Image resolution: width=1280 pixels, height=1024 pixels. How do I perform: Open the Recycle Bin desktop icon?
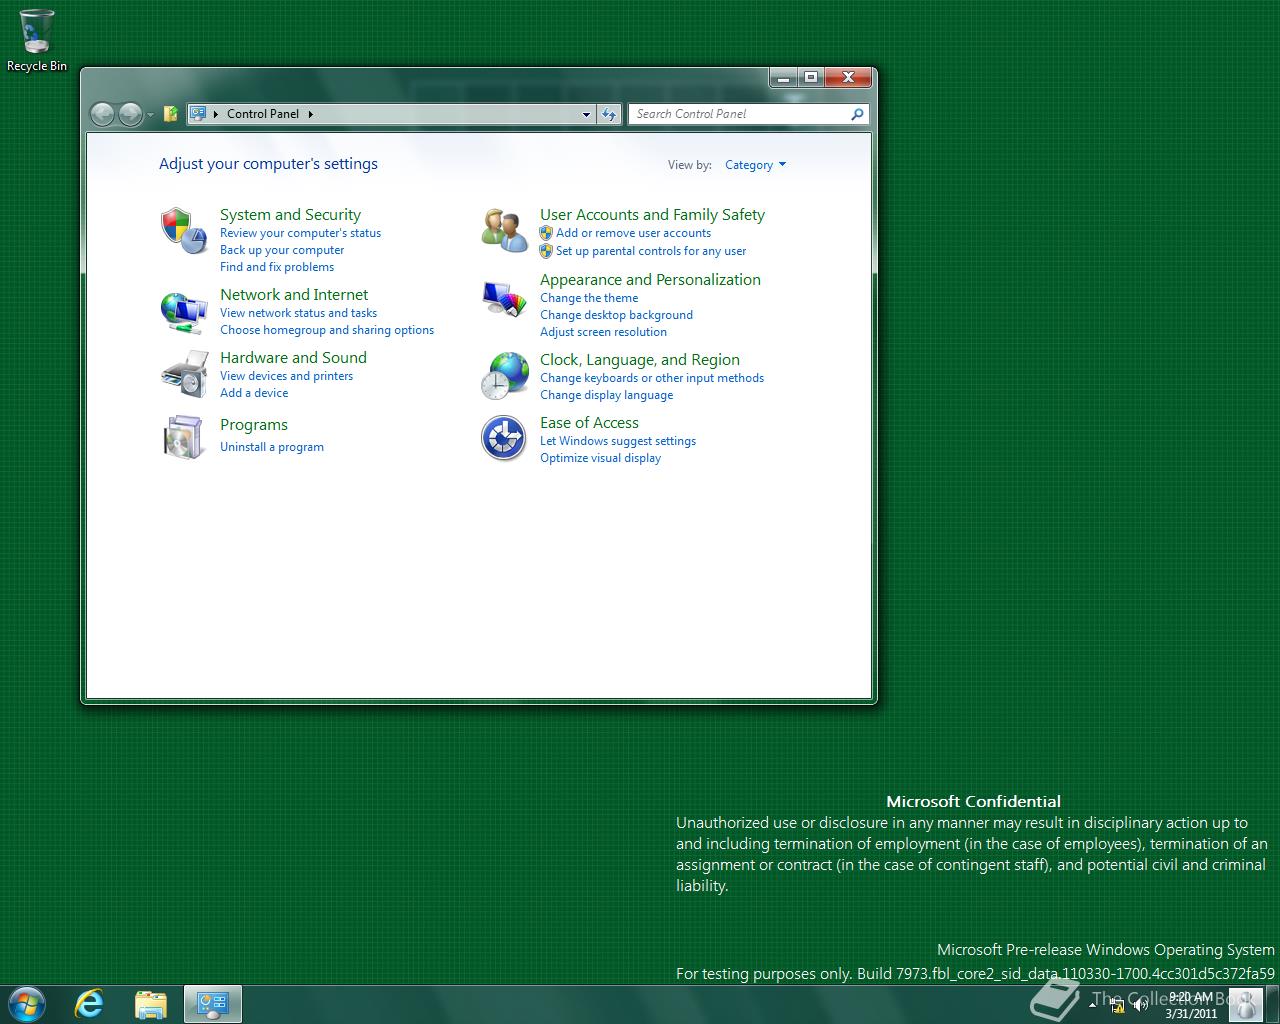37,40
